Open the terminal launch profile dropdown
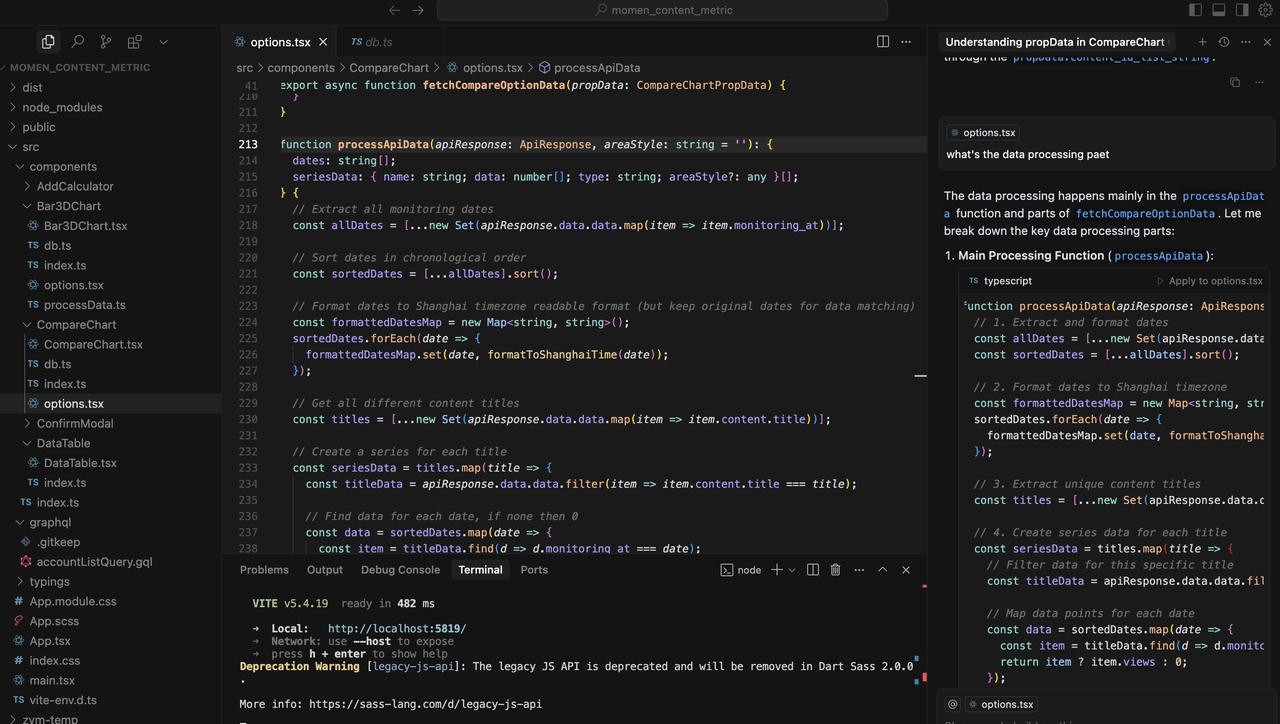Viewport: 1280px width, 724px height. pos(792,570)
